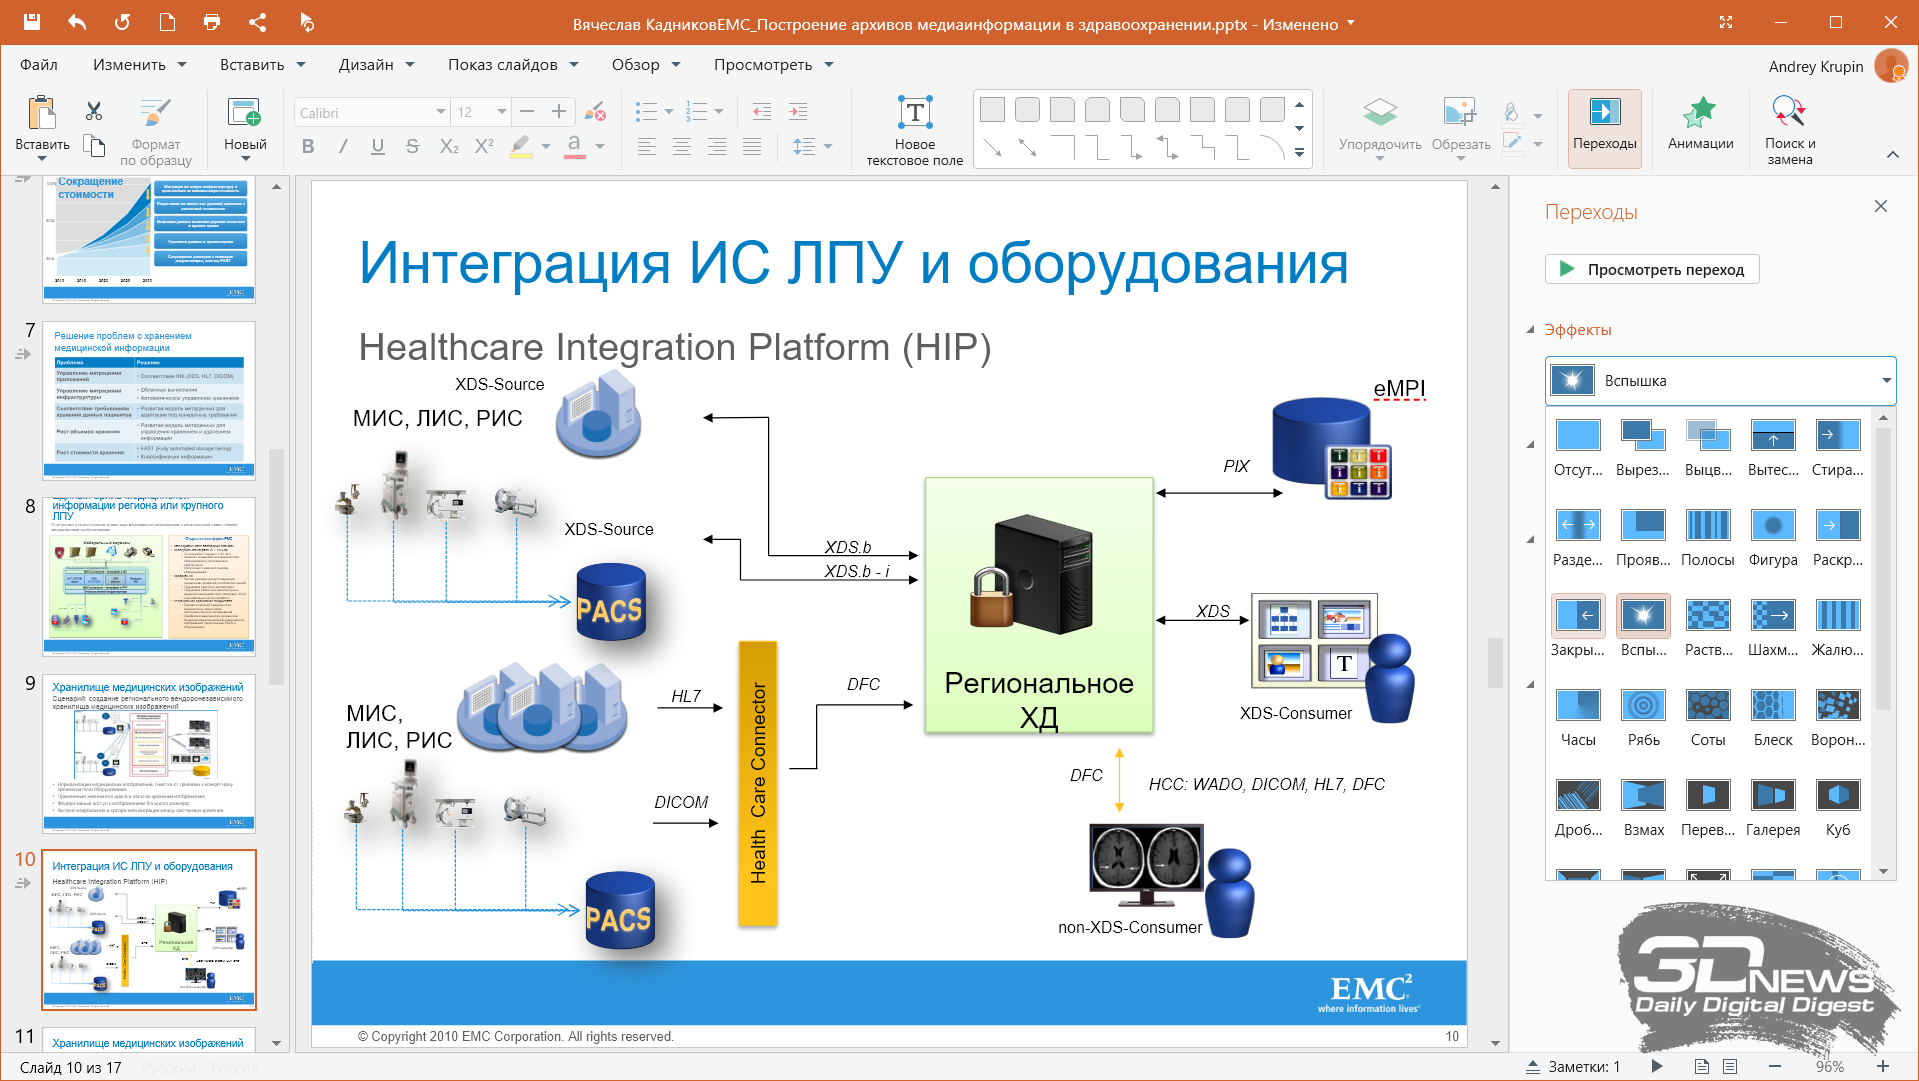Toggle the Переходы transitions panel button
The image size is (1919, 1081).
1604,127
